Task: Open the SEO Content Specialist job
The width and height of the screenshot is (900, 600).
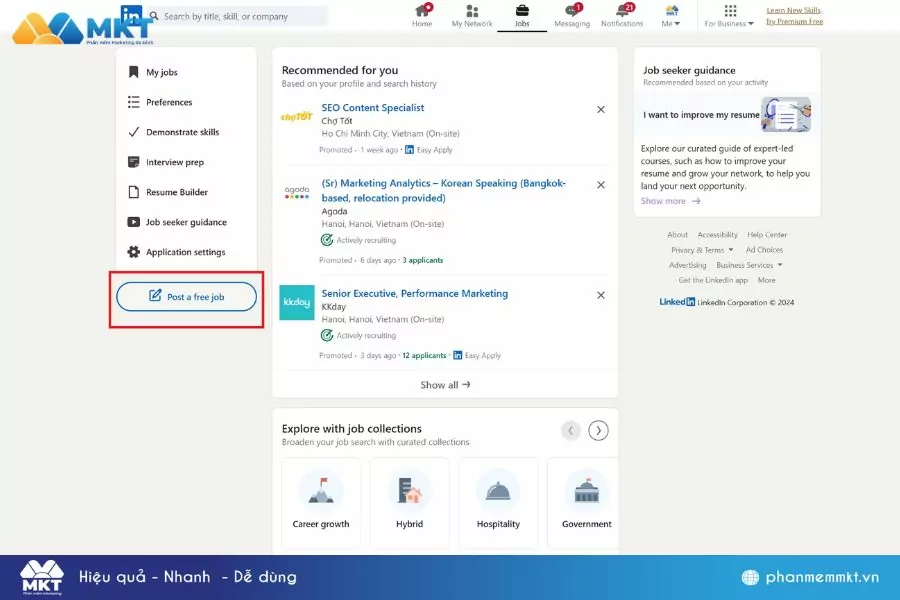Action: coord(373,108)
